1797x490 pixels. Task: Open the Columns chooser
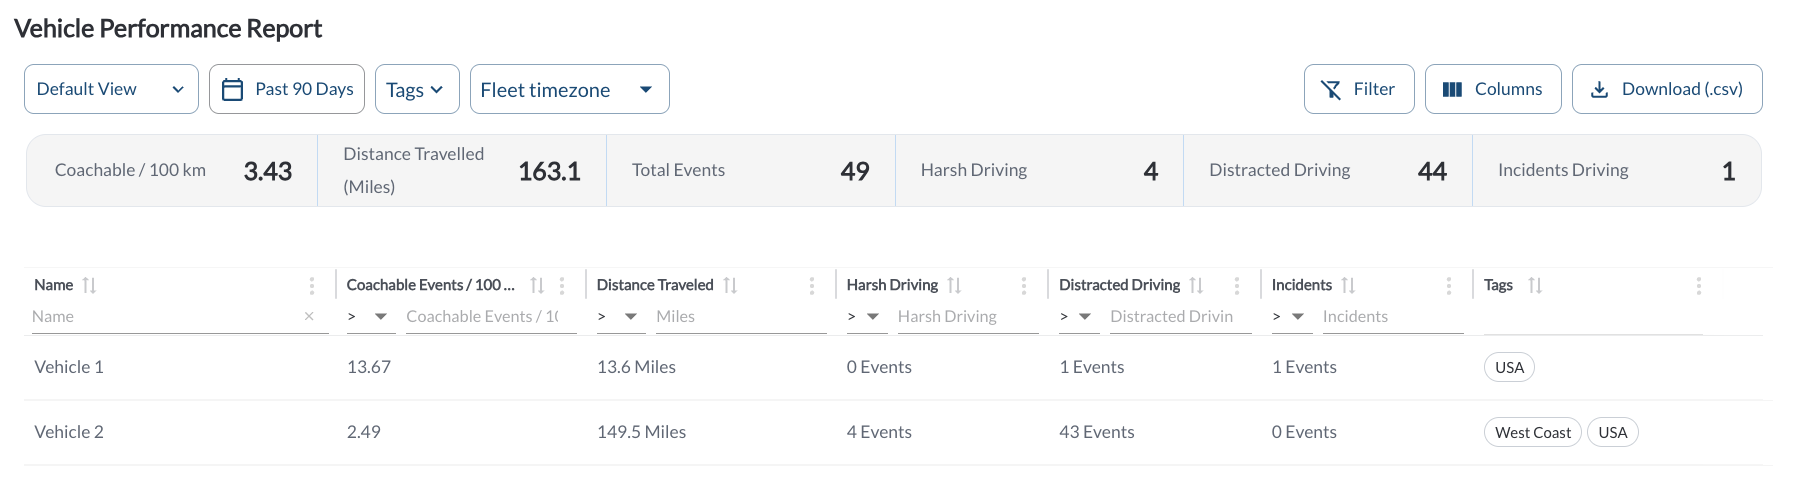tap(1493, 89)
